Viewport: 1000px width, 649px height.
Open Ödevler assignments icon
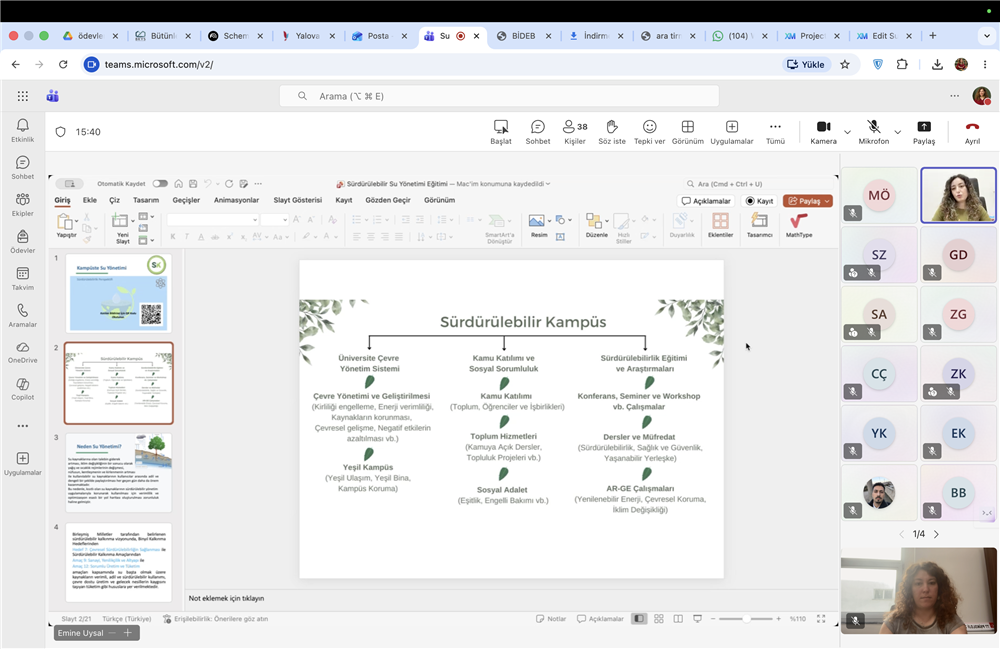coord(22,242)
